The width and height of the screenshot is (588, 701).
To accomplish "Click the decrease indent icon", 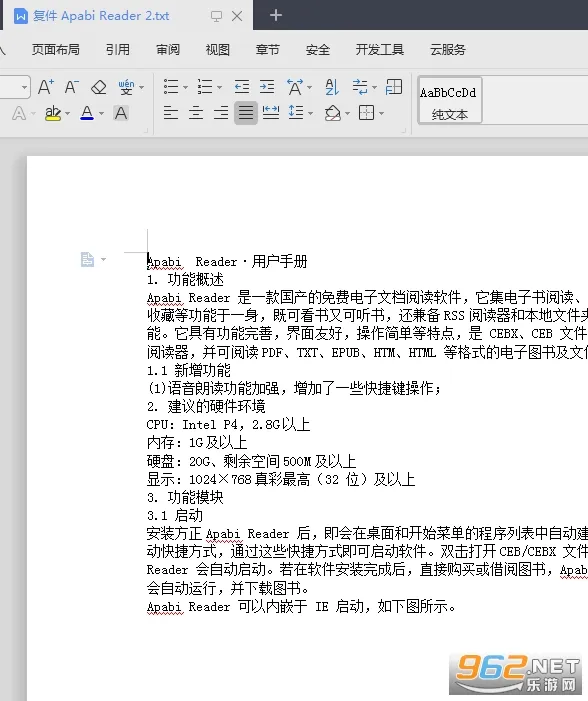I will pos(242,87).
